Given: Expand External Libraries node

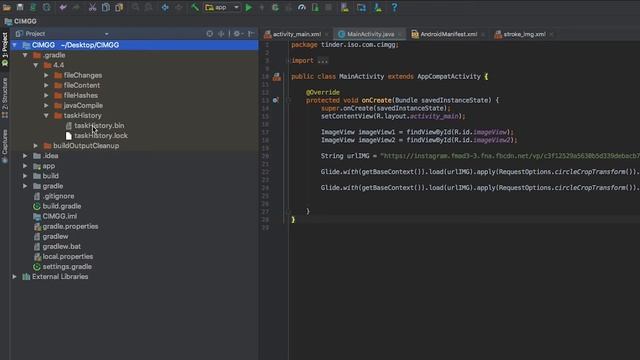Looking at the screenshot, I should point(15,277).
